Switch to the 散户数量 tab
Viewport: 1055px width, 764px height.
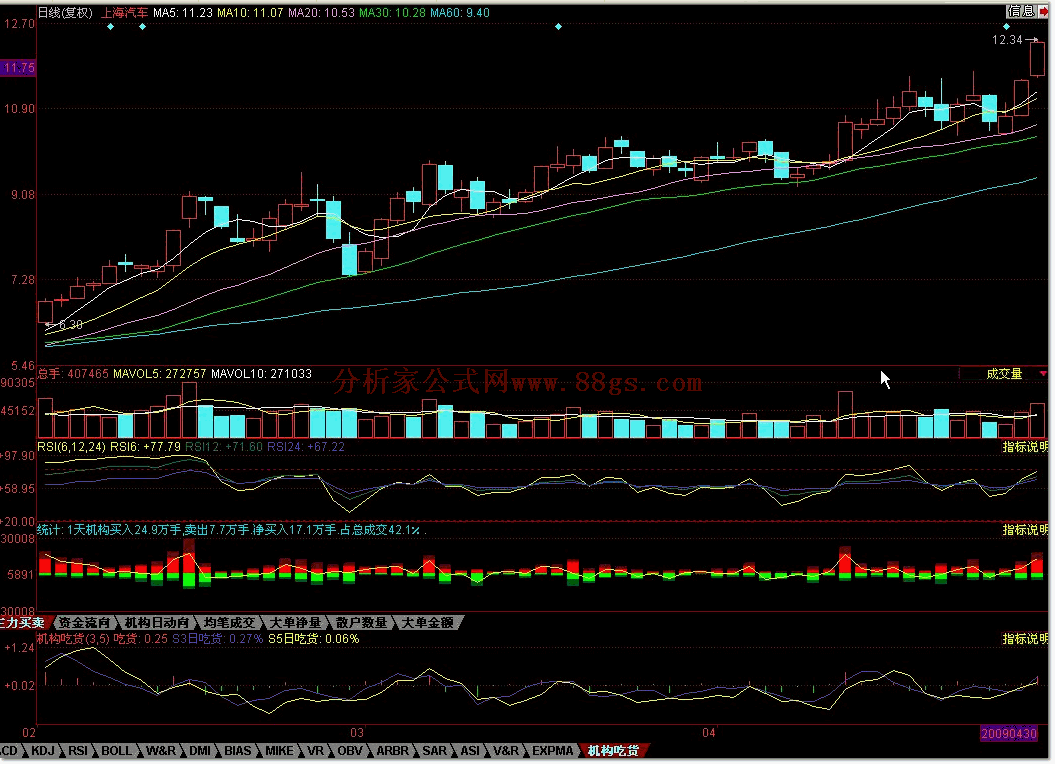tap(362, 623)
